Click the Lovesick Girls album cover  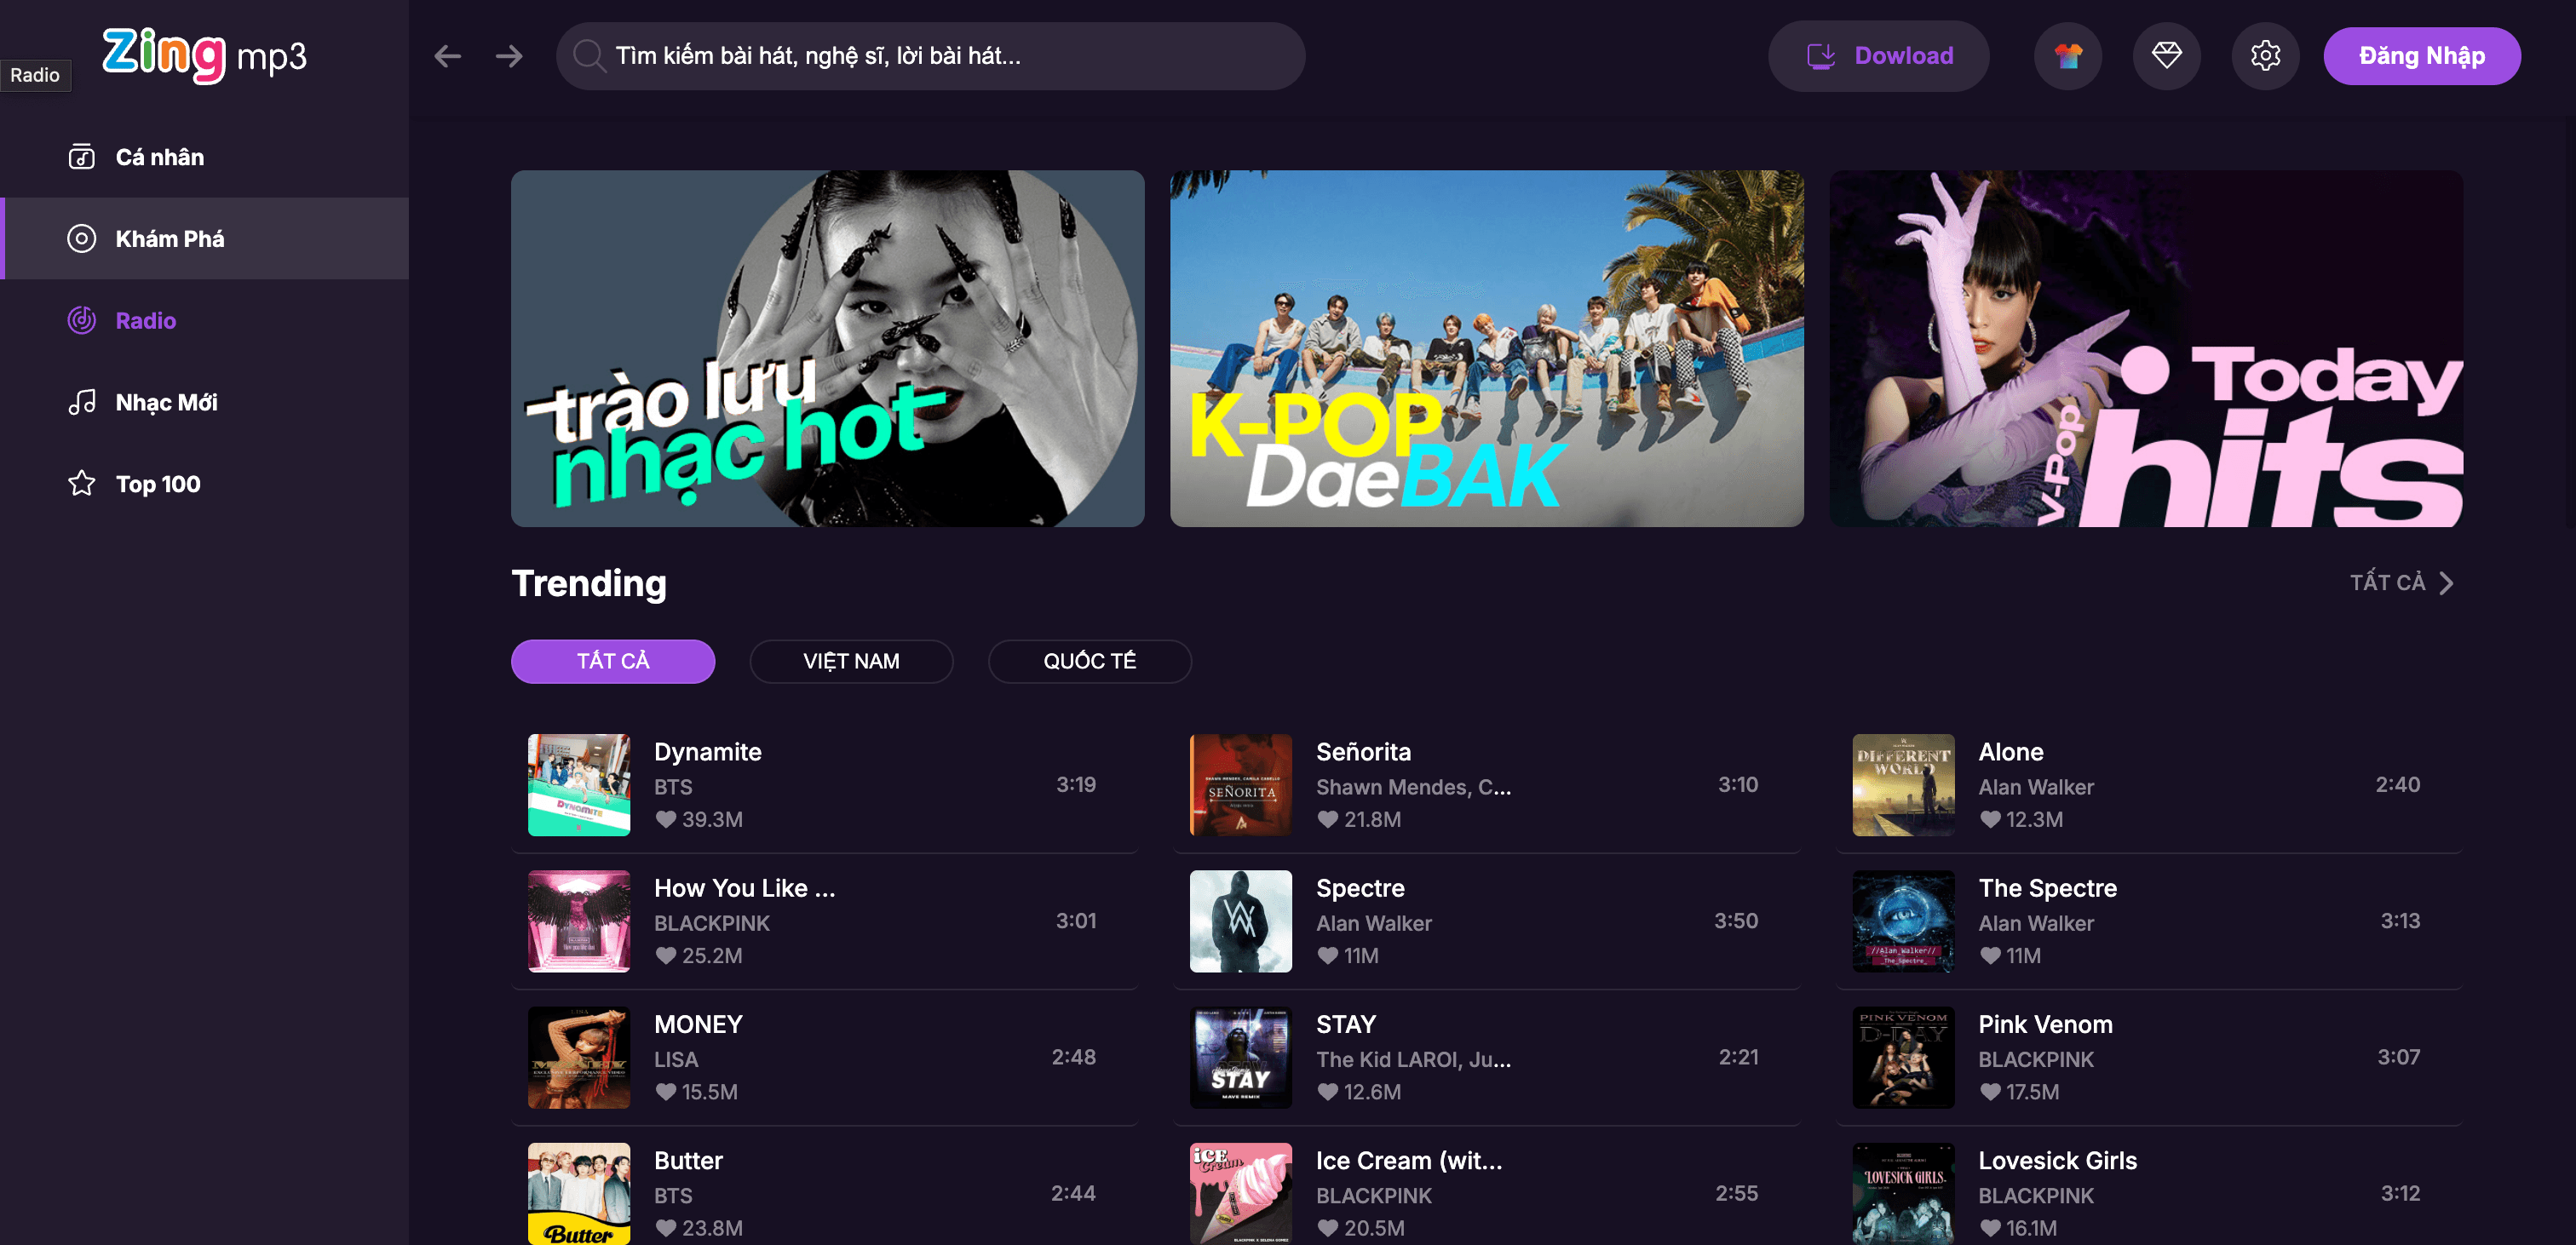1903,1193
